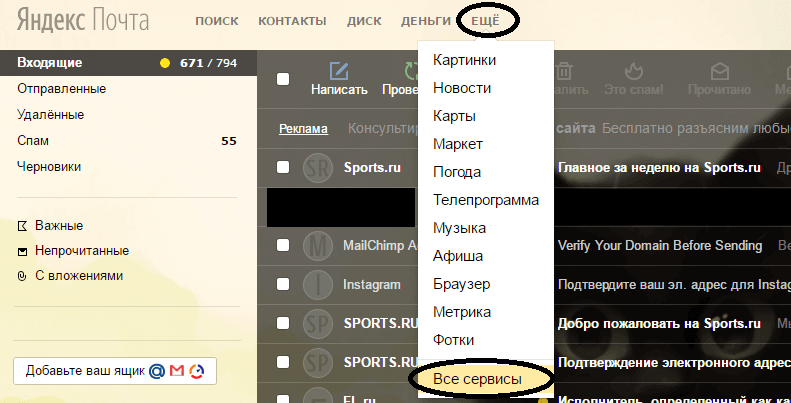Image resolution: width=791 pixels, height=403 pixels.
Task: Click the M avatar for MailChimp
Action: click(x=318, y=246)
